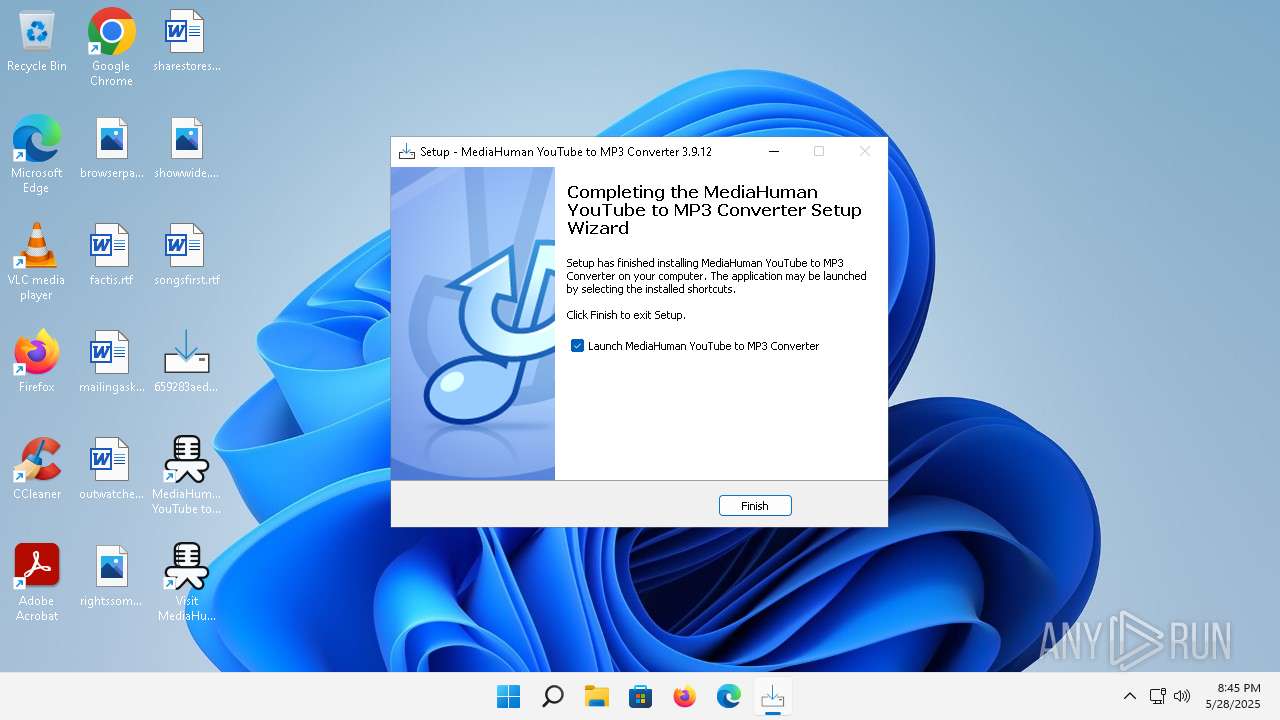Viewport: 1280px width, 720px height.
Task: Open the volume tray icon
Action: [x=1181, y=696]
